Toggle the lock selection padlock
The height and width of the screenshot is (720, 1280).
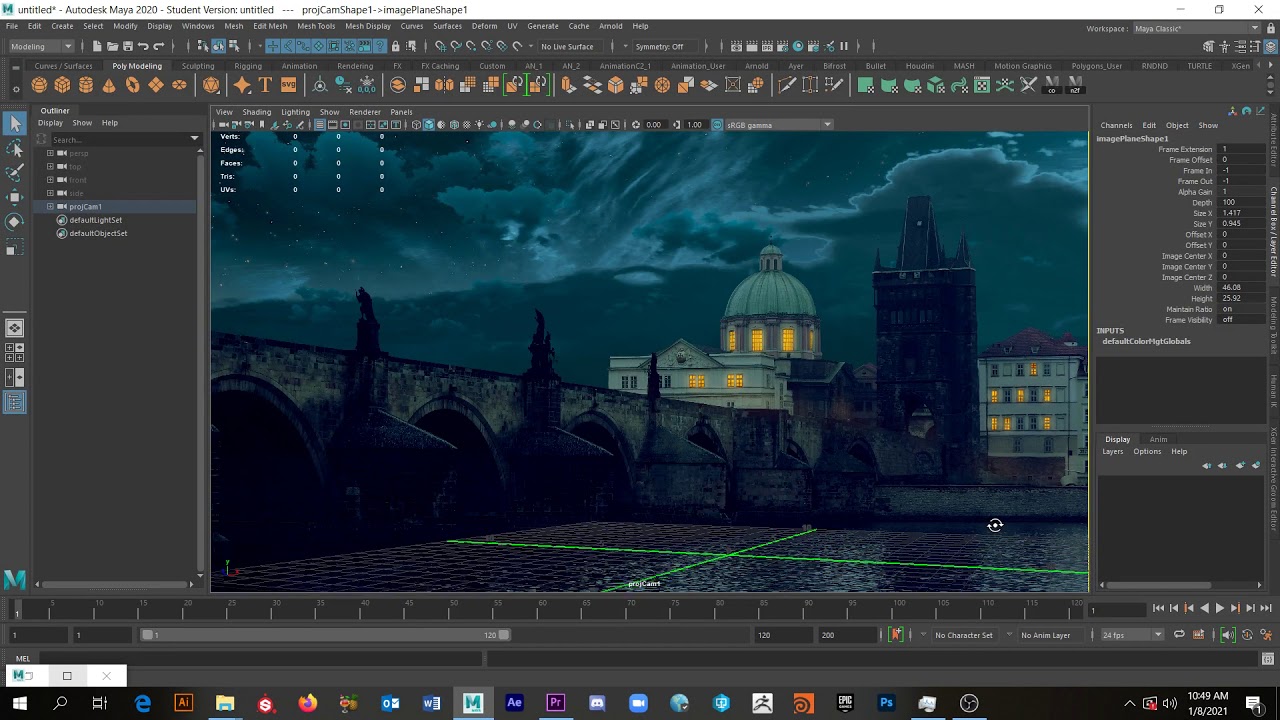pyautogui.click(x=396, y=46)
